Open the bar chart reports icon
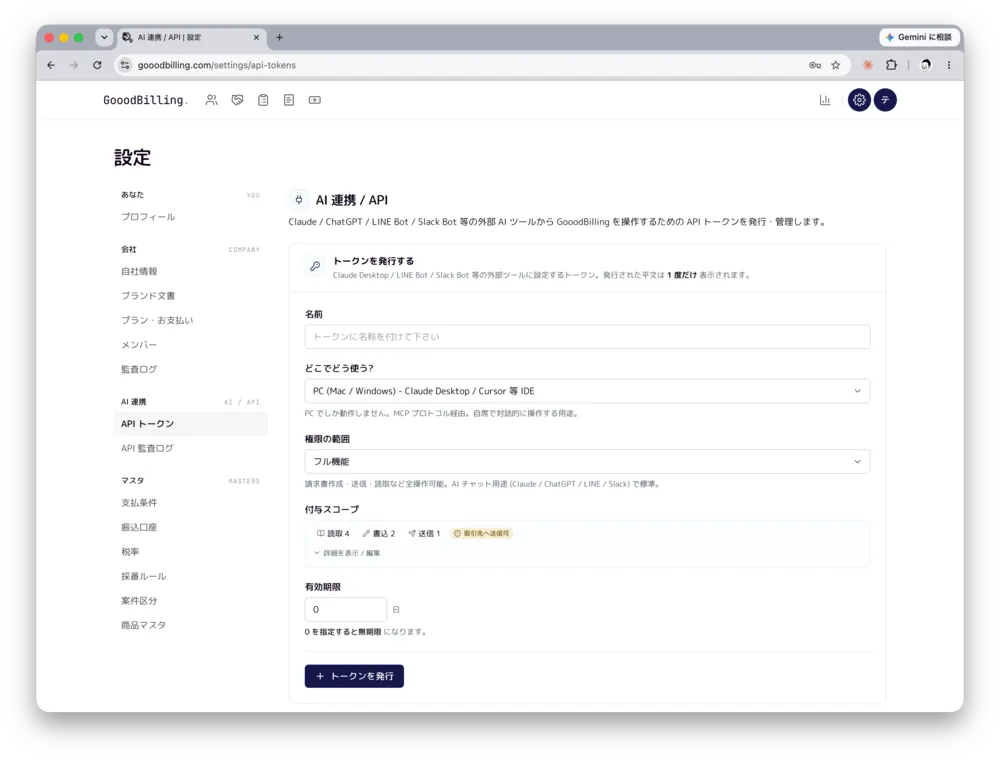Viewport: 1000px width, 760px height. click(x=825, y=100)
